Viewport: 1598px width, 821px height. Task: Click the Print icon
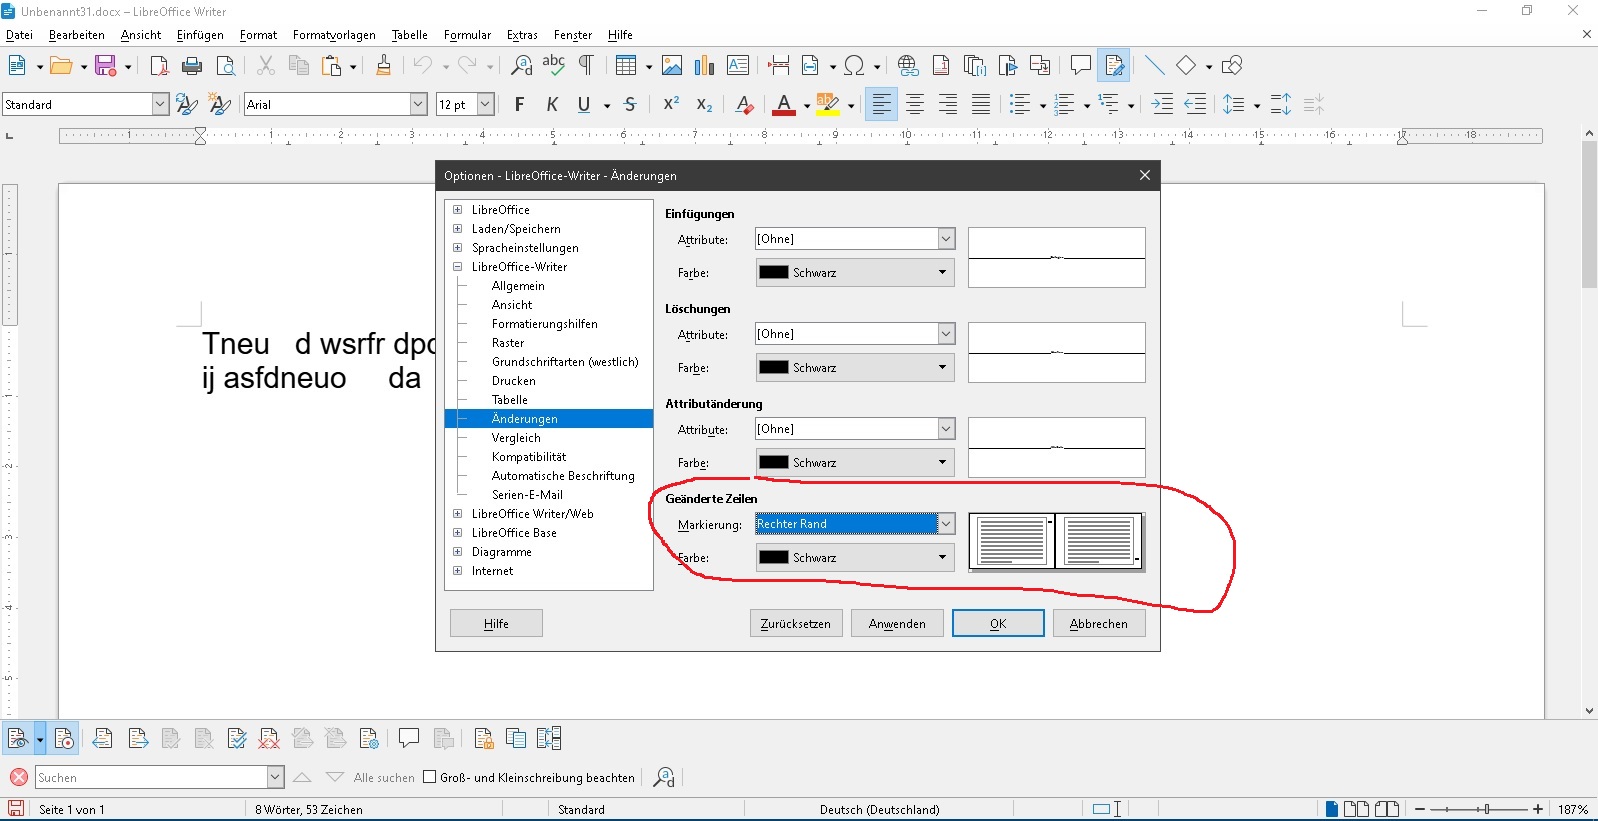[192, 66]
